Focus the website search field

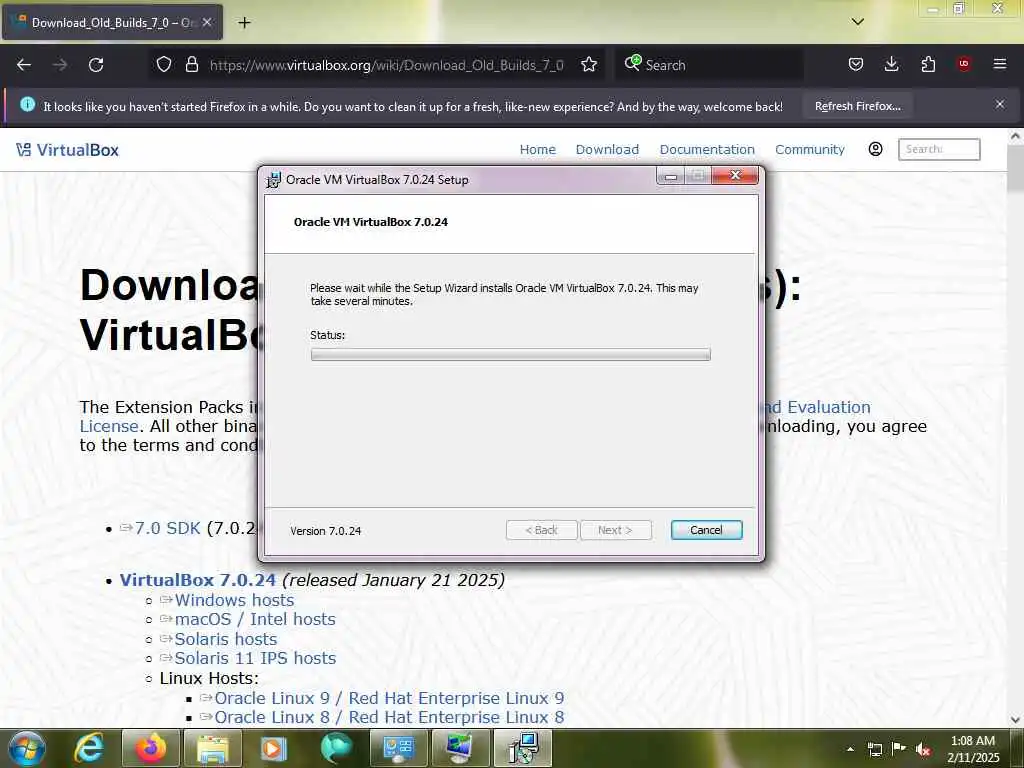point(939,149)
